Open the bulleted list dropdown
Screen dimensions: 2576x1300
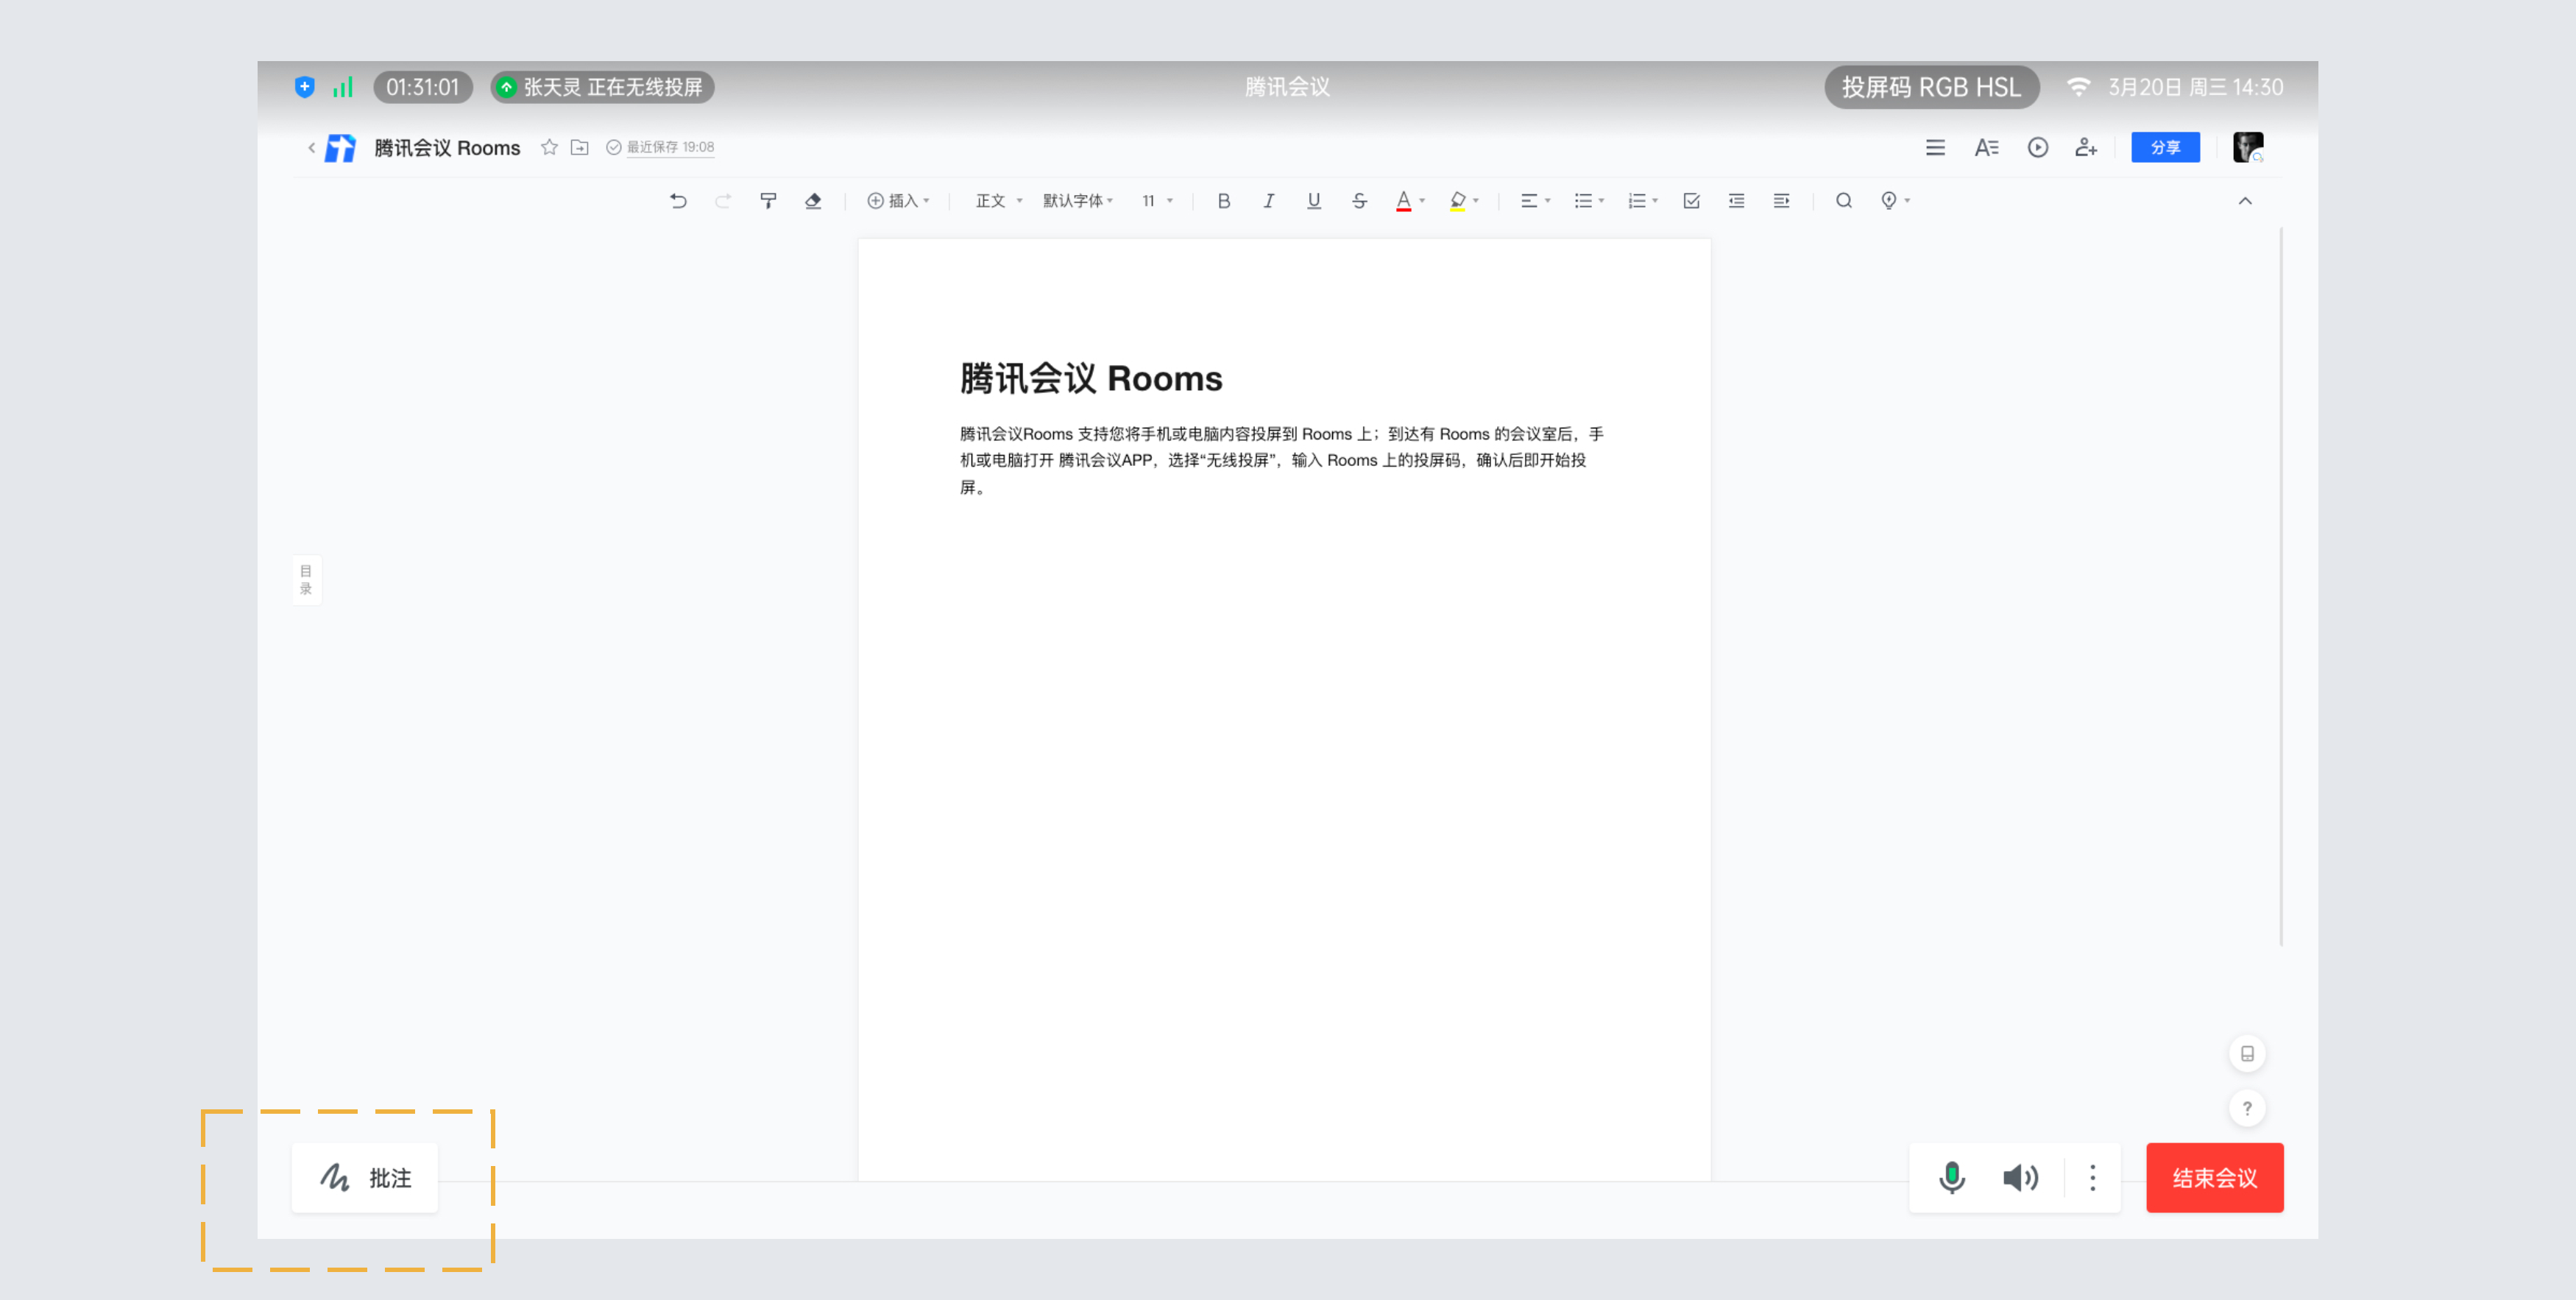pos(1589,201)
